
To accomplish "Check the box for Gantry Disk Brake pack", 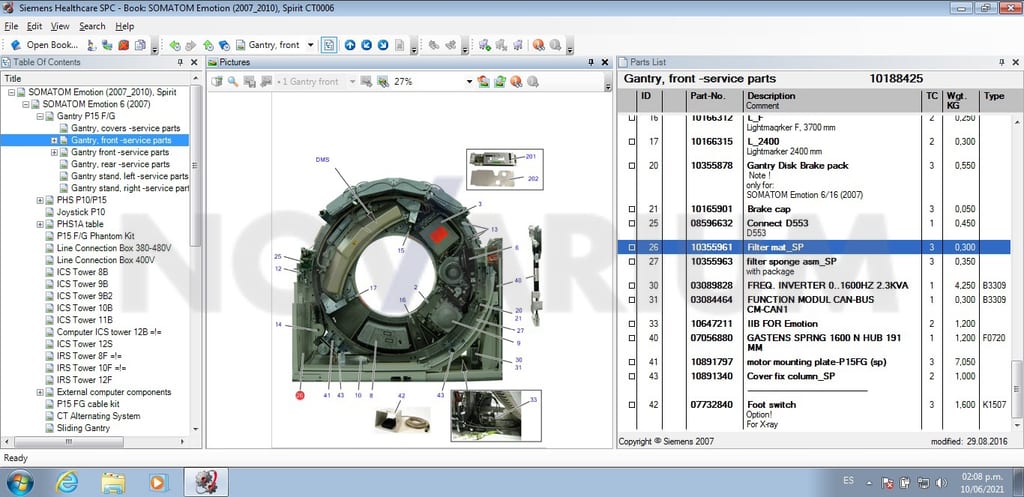I will tap(632, 166).
